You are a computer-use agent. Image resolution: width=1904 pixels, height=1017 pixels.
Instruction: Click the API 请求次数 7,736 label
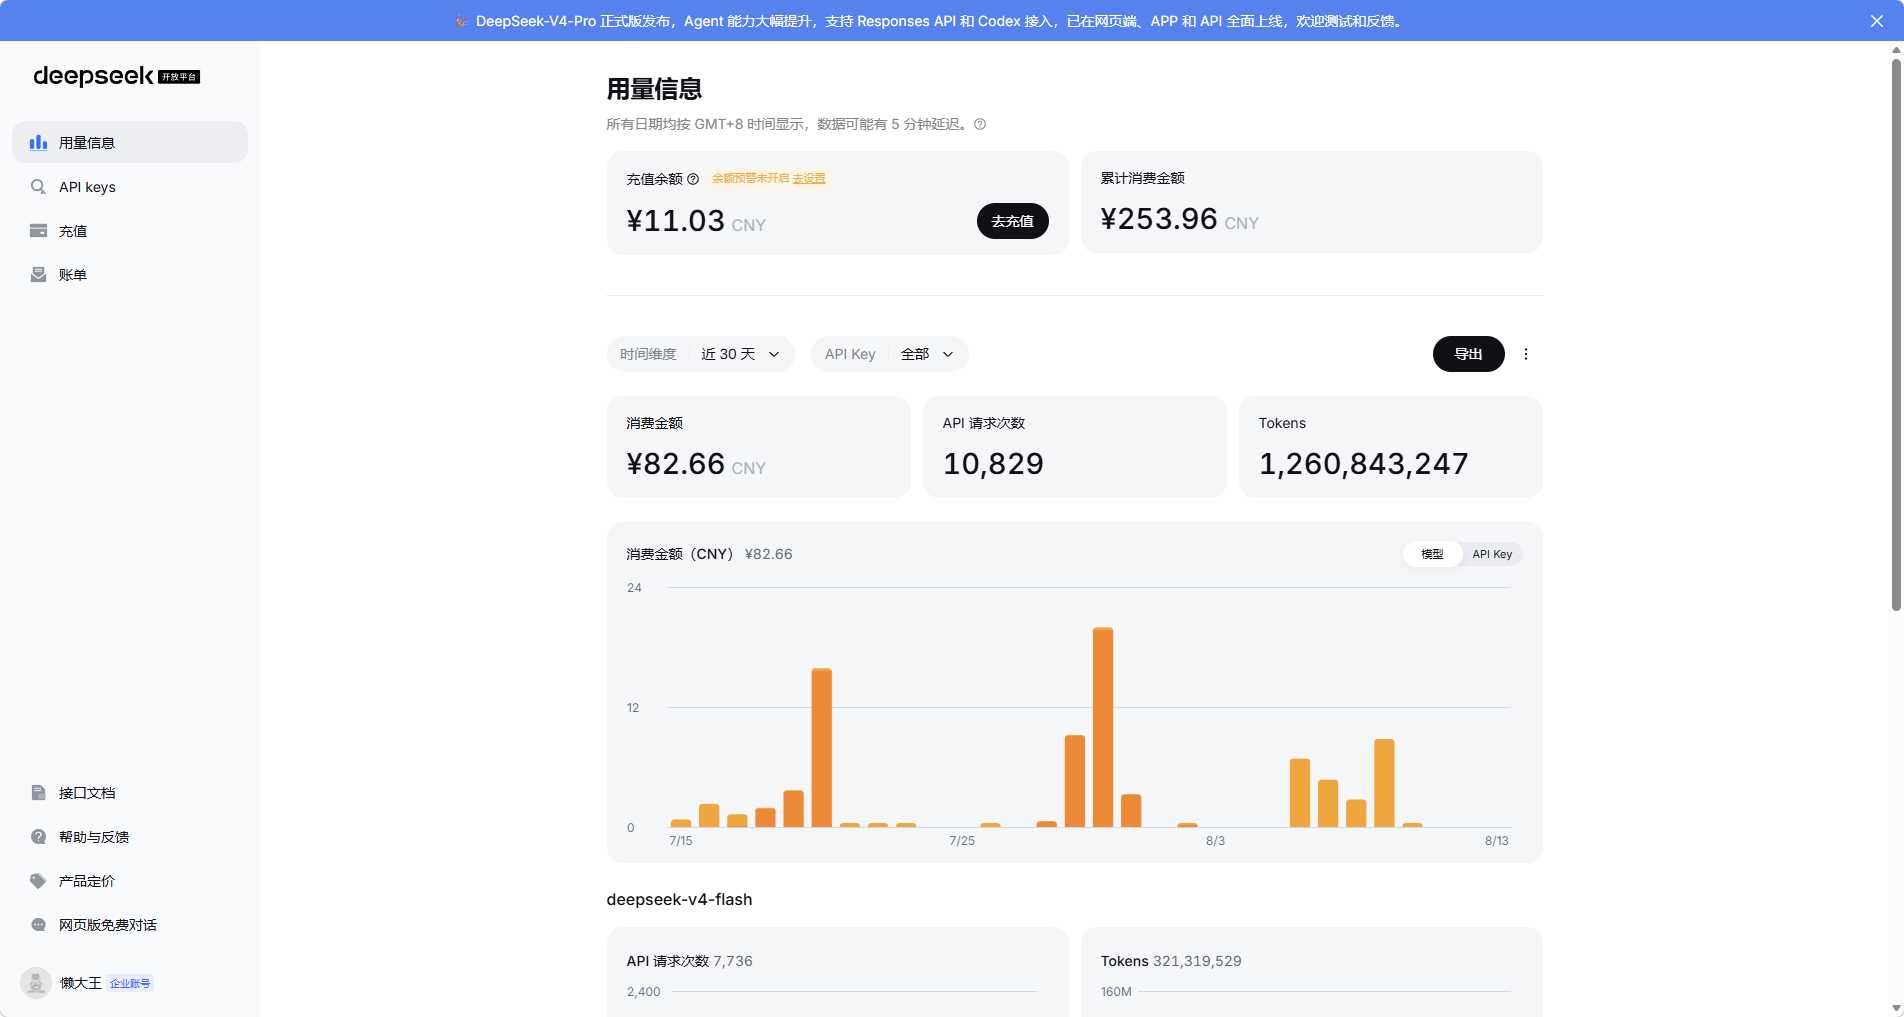tap(689, 961)
